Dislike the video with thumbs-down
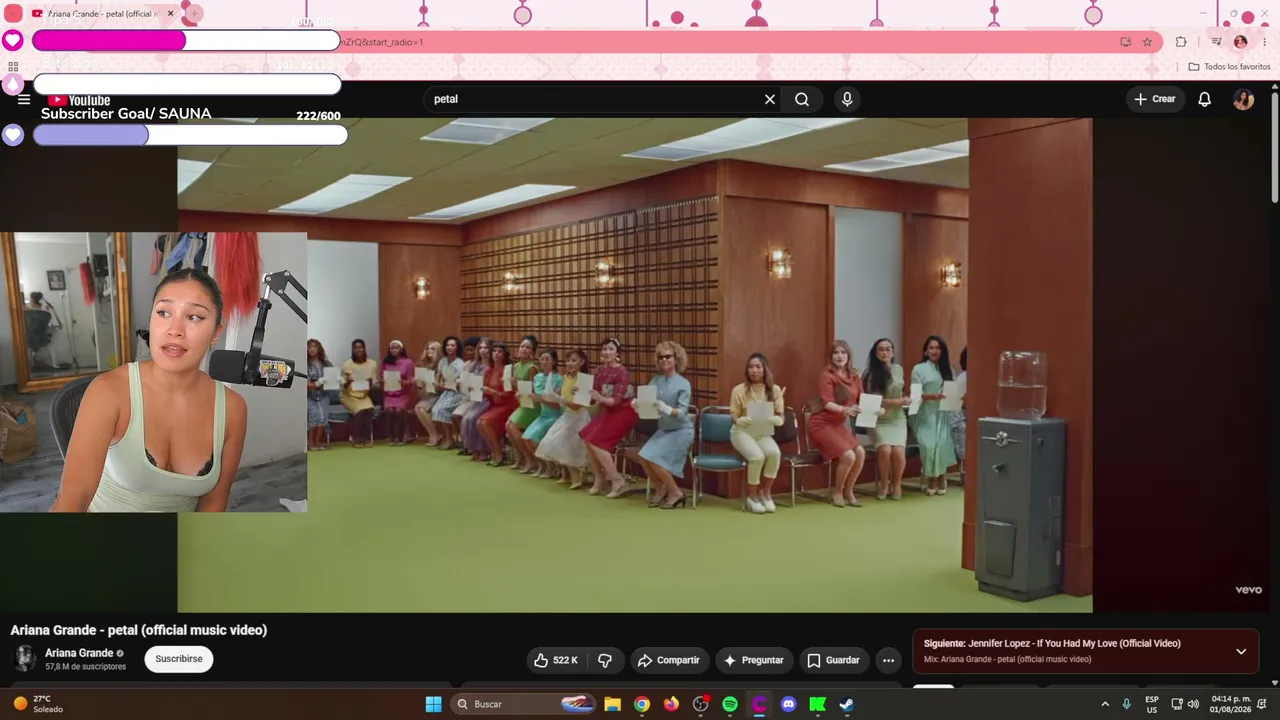This screenshot has width=1280, height=720. [605, 660]
